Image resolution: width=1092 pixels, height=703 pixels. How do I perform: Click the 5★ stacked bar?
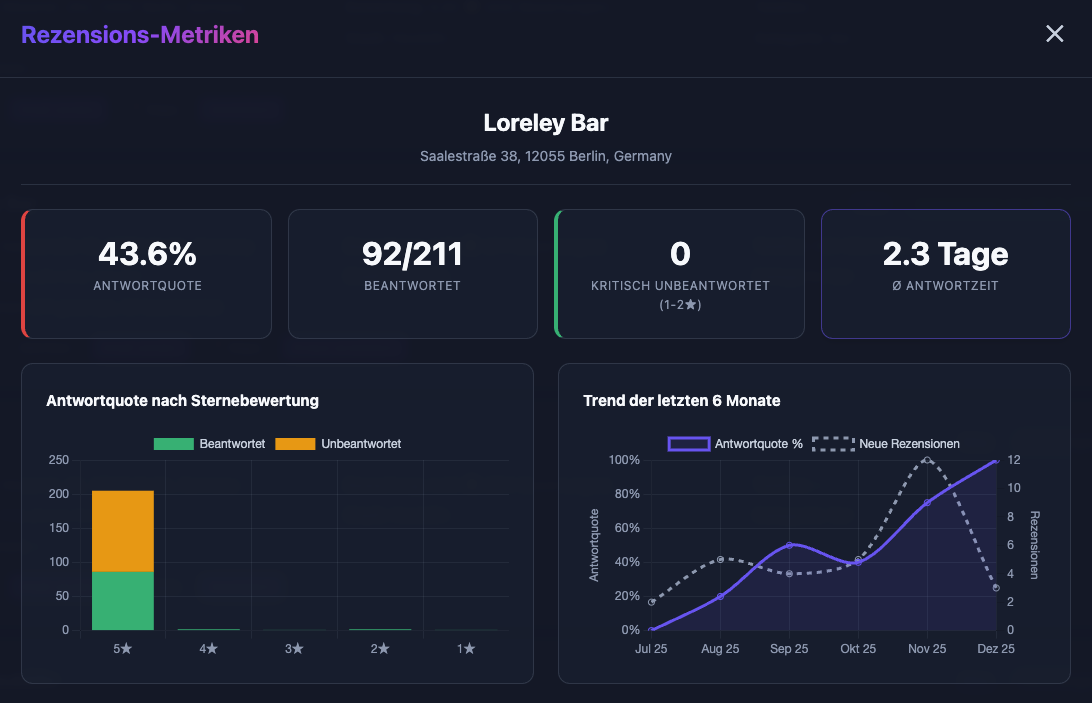122,560
